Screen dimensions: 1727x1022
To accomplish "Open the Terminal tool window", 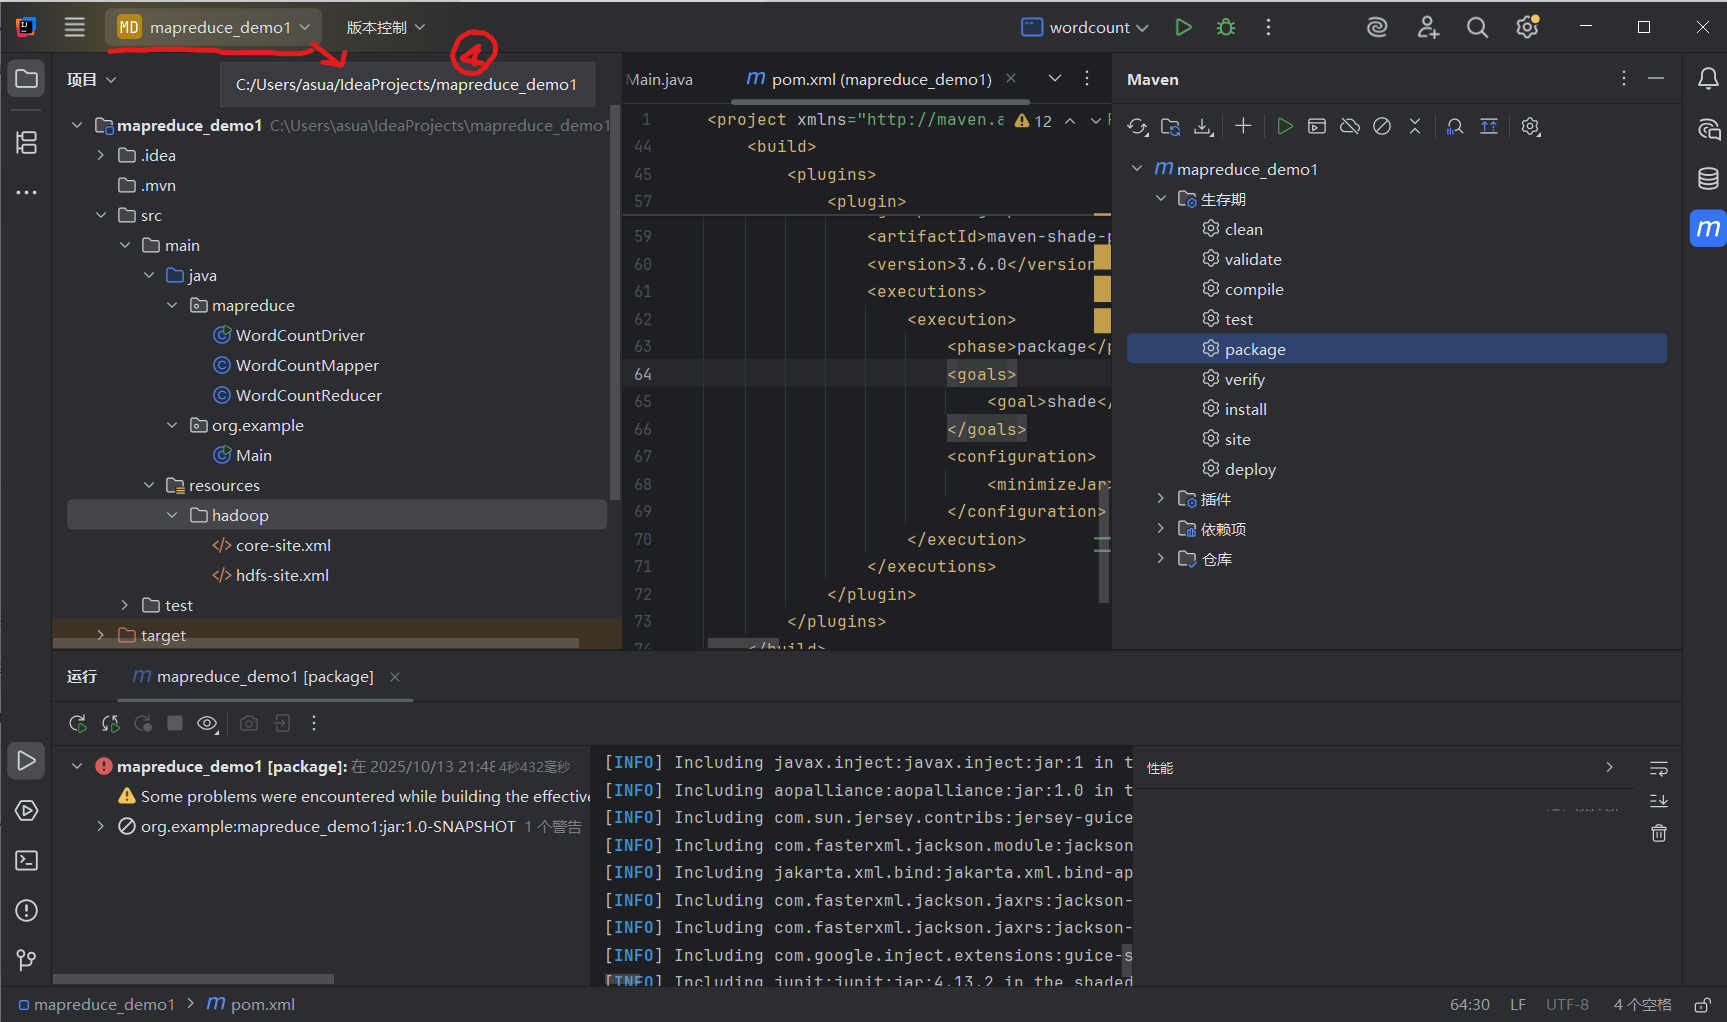I will coord(27,861).
